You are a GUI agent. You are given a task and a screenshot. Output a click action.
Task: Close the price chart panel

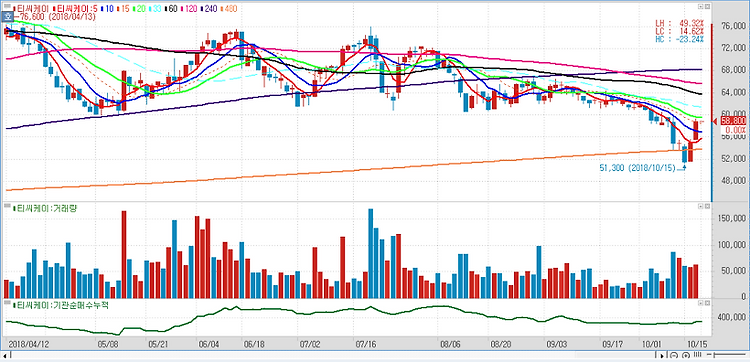707,7
